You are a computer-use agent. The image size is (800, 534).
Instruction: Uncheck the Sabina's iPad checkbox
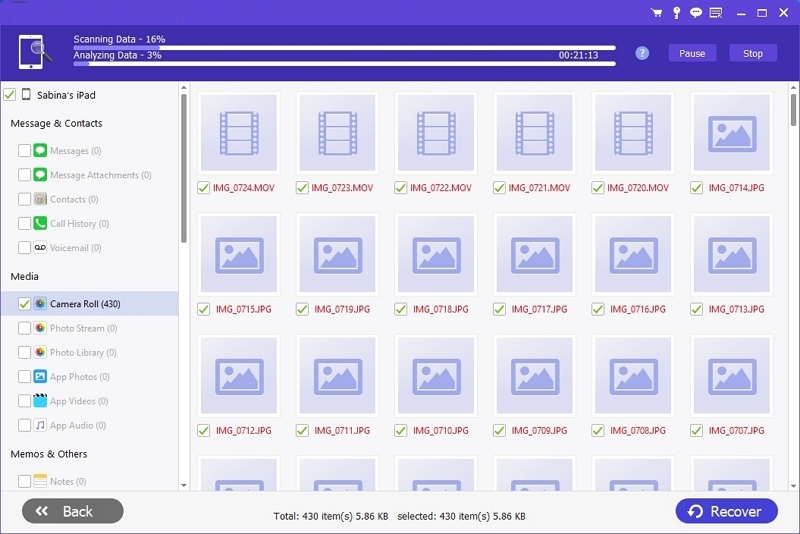pyautogui.click(x=10, y=95)
